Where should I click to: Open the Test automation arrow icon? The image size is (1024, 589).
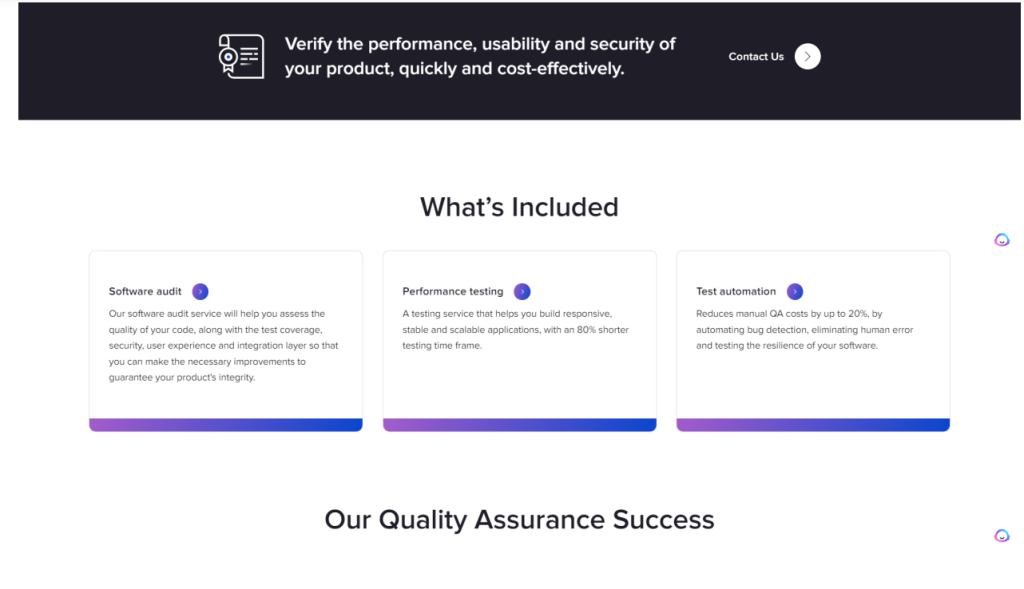click(x=794, y=291)
